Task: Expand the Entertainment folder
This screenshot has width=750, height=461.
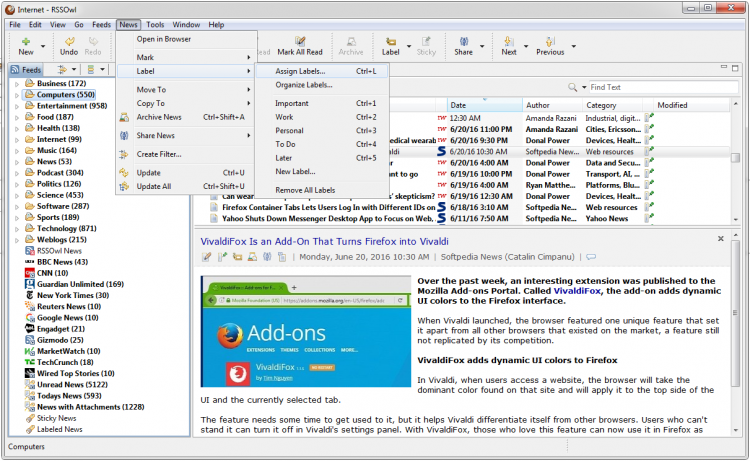Action: coord(17,106)
